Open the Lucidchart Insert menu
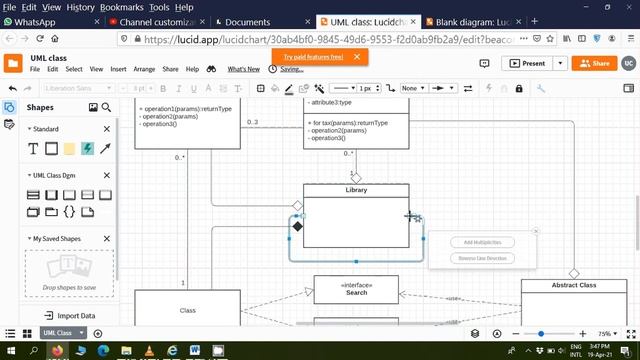Image resolution: width=640 pixels, height=360 pixels. pyautogui.click(x=118, y=69)
